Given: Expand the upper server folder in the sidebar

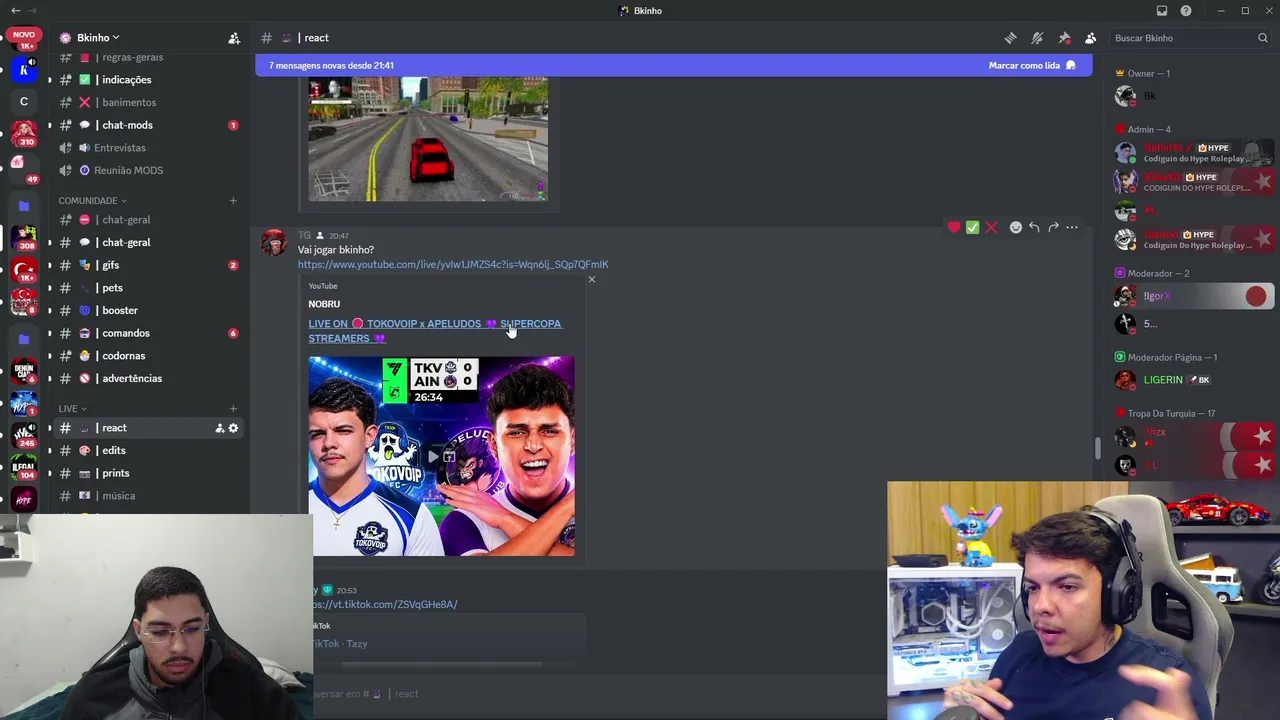Looking at the screenshot, I should 24,206.
